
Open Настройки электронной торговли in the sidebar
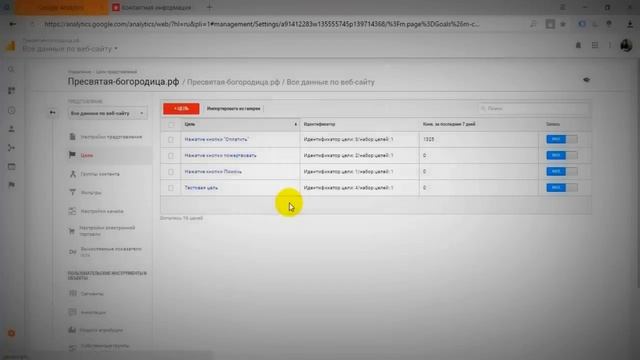tap(106, 231)
